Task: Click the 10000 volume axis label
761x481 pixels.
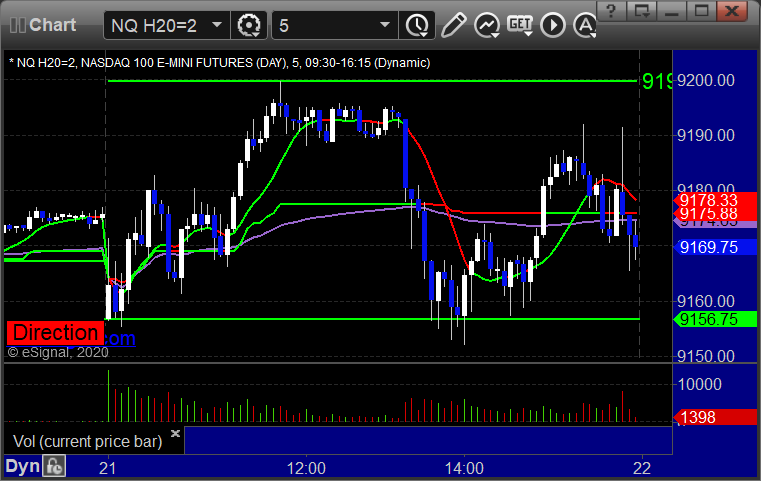Action: [x=699, y=384]
